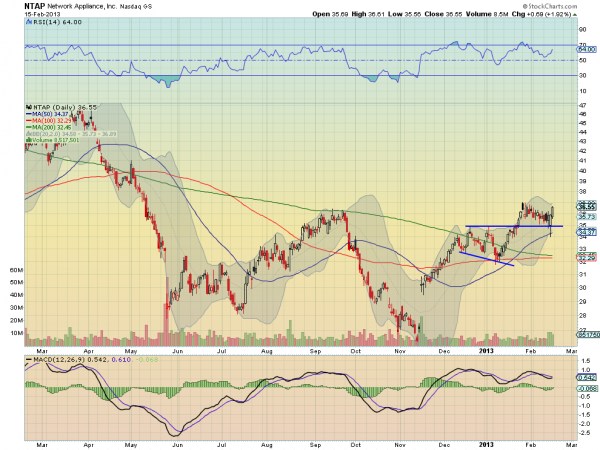The width and height of the screenshot is (600, 450).
Task: Click the NTAP (Daily) 36.55 legend entry
Action: (65, 107)
